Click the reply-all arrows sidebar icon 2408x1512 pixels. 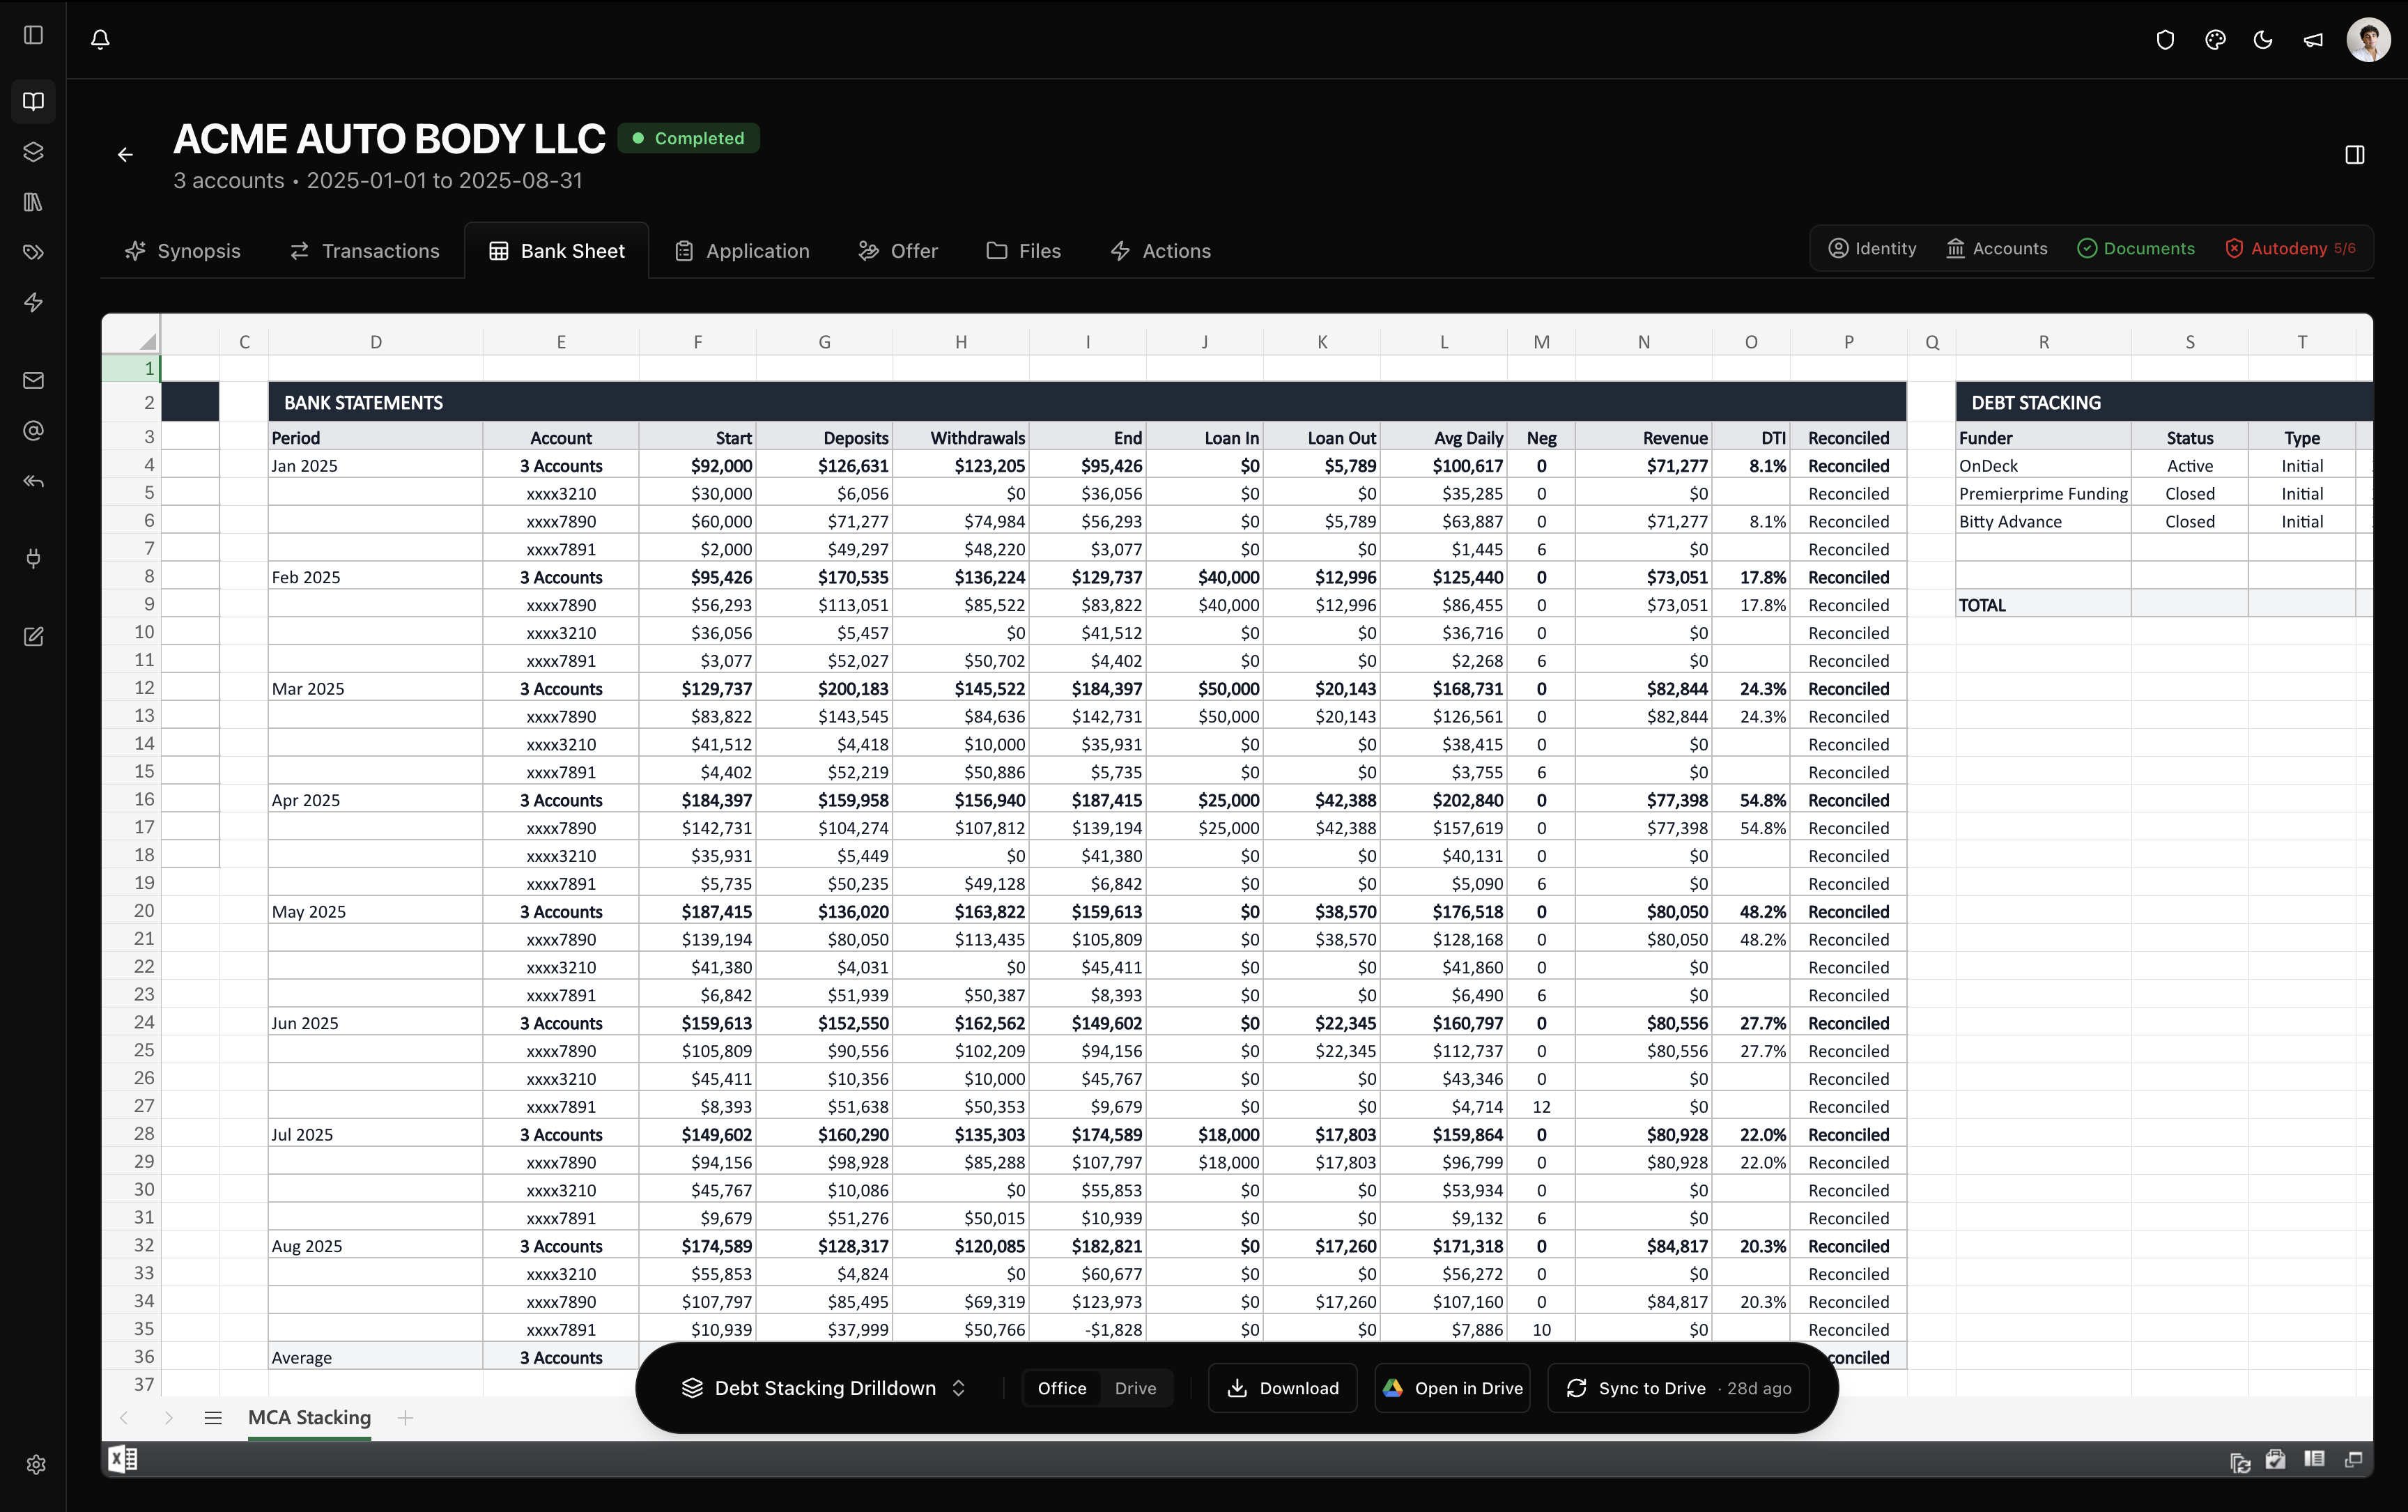point(33,481)
